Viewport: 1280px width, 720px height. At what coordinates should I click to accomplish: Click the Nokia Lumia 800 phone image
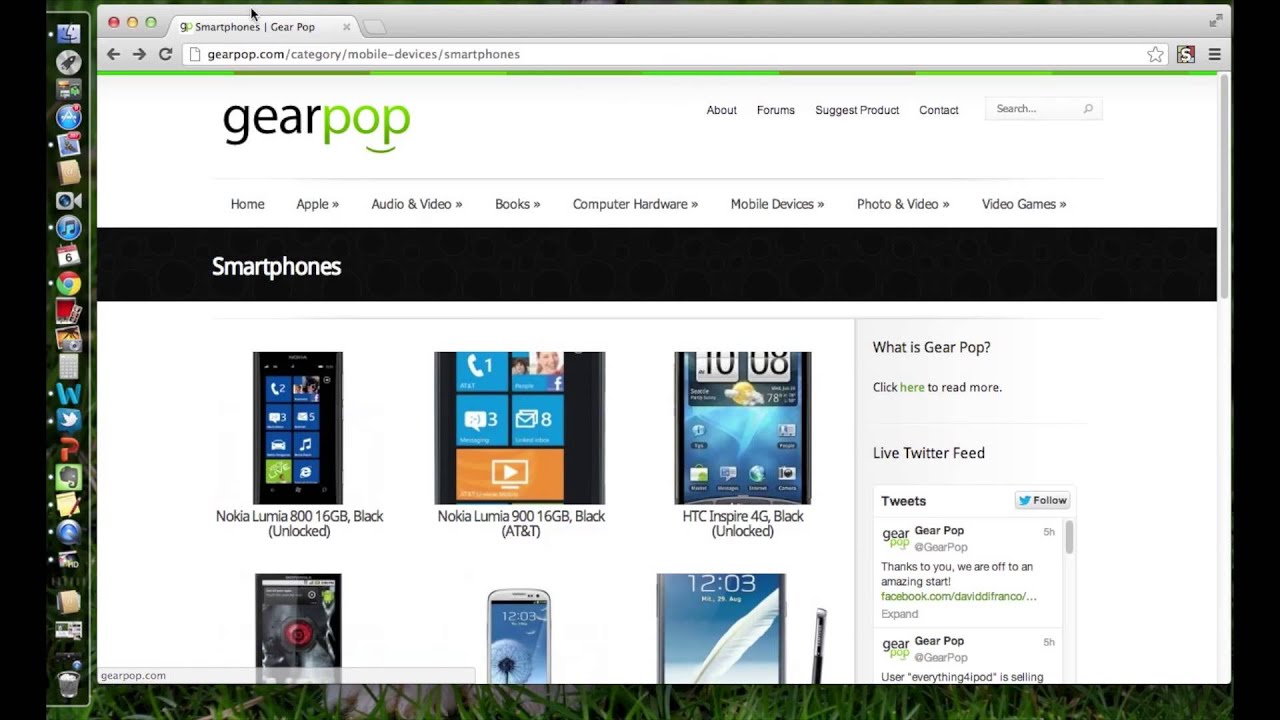point(298,428)
